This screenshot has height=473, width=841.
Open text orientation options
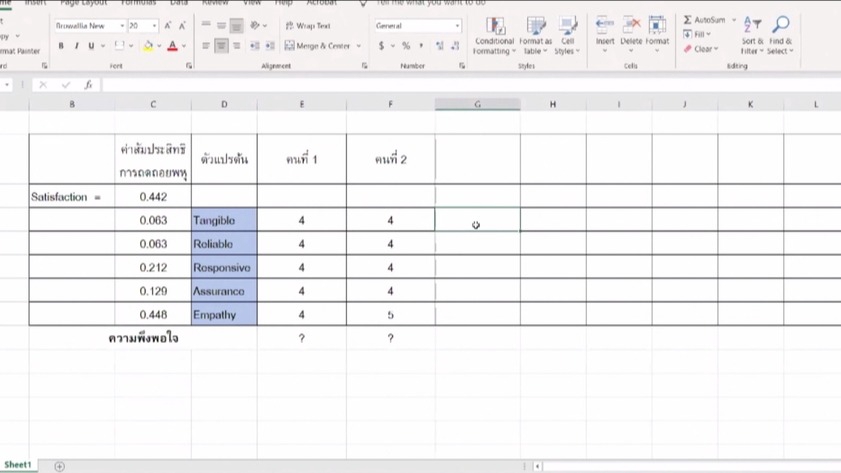pos(258,25)
